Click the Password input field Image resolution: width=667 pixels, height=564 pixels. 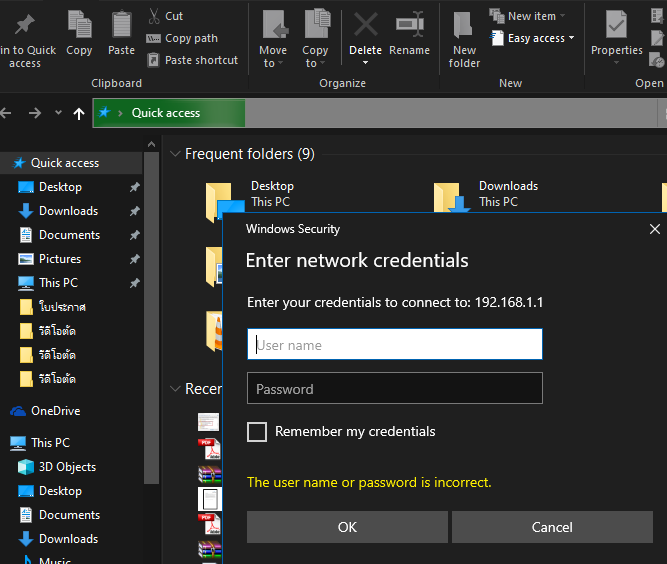[394, 389]
